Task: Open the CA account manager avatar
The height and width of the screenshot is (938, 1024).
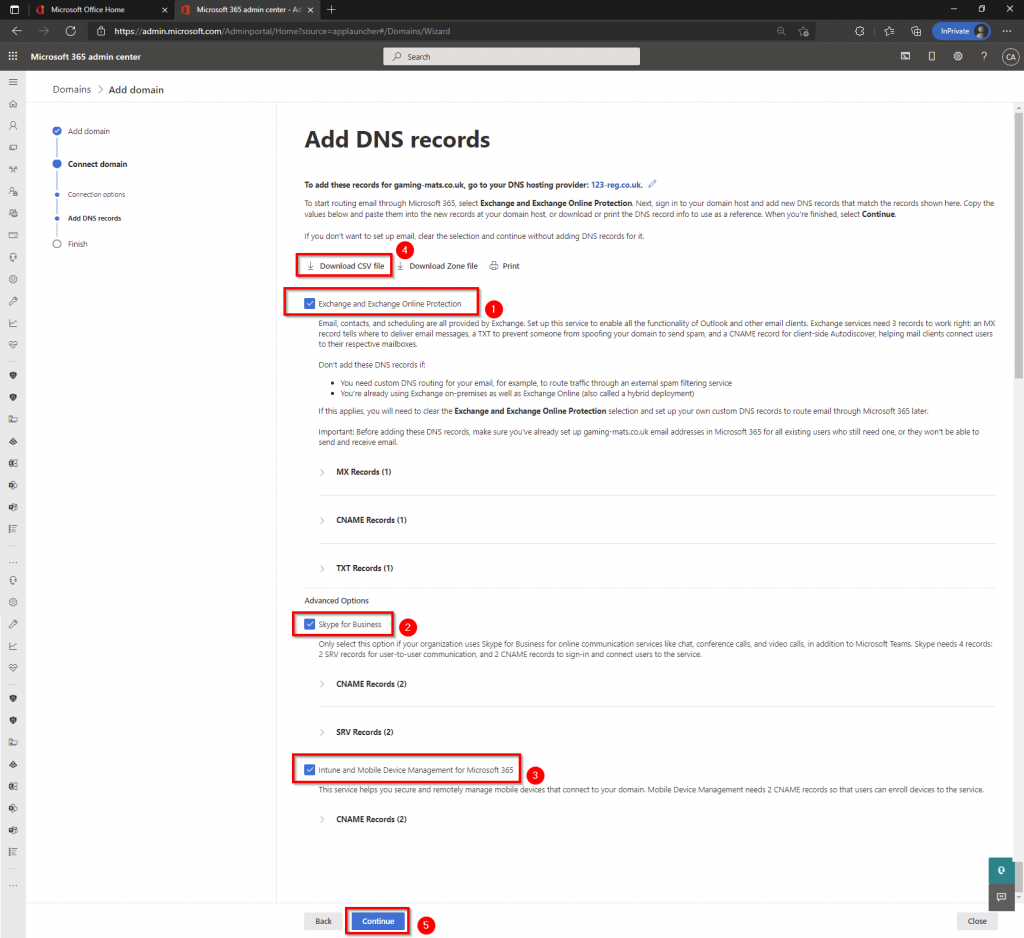Action: (x=1010, y=57)
